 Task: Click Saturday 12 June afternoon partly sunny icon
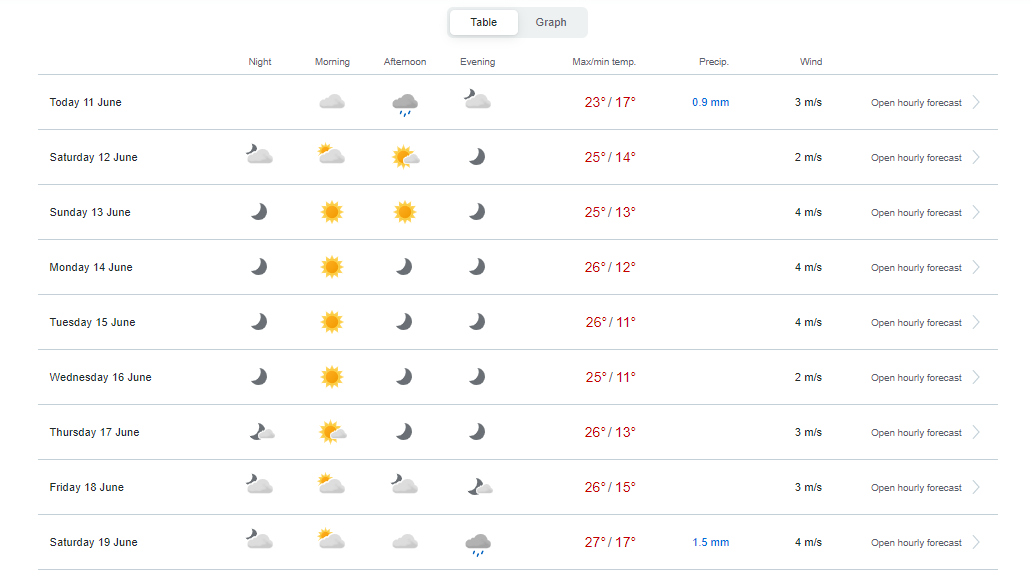[405, 157]
